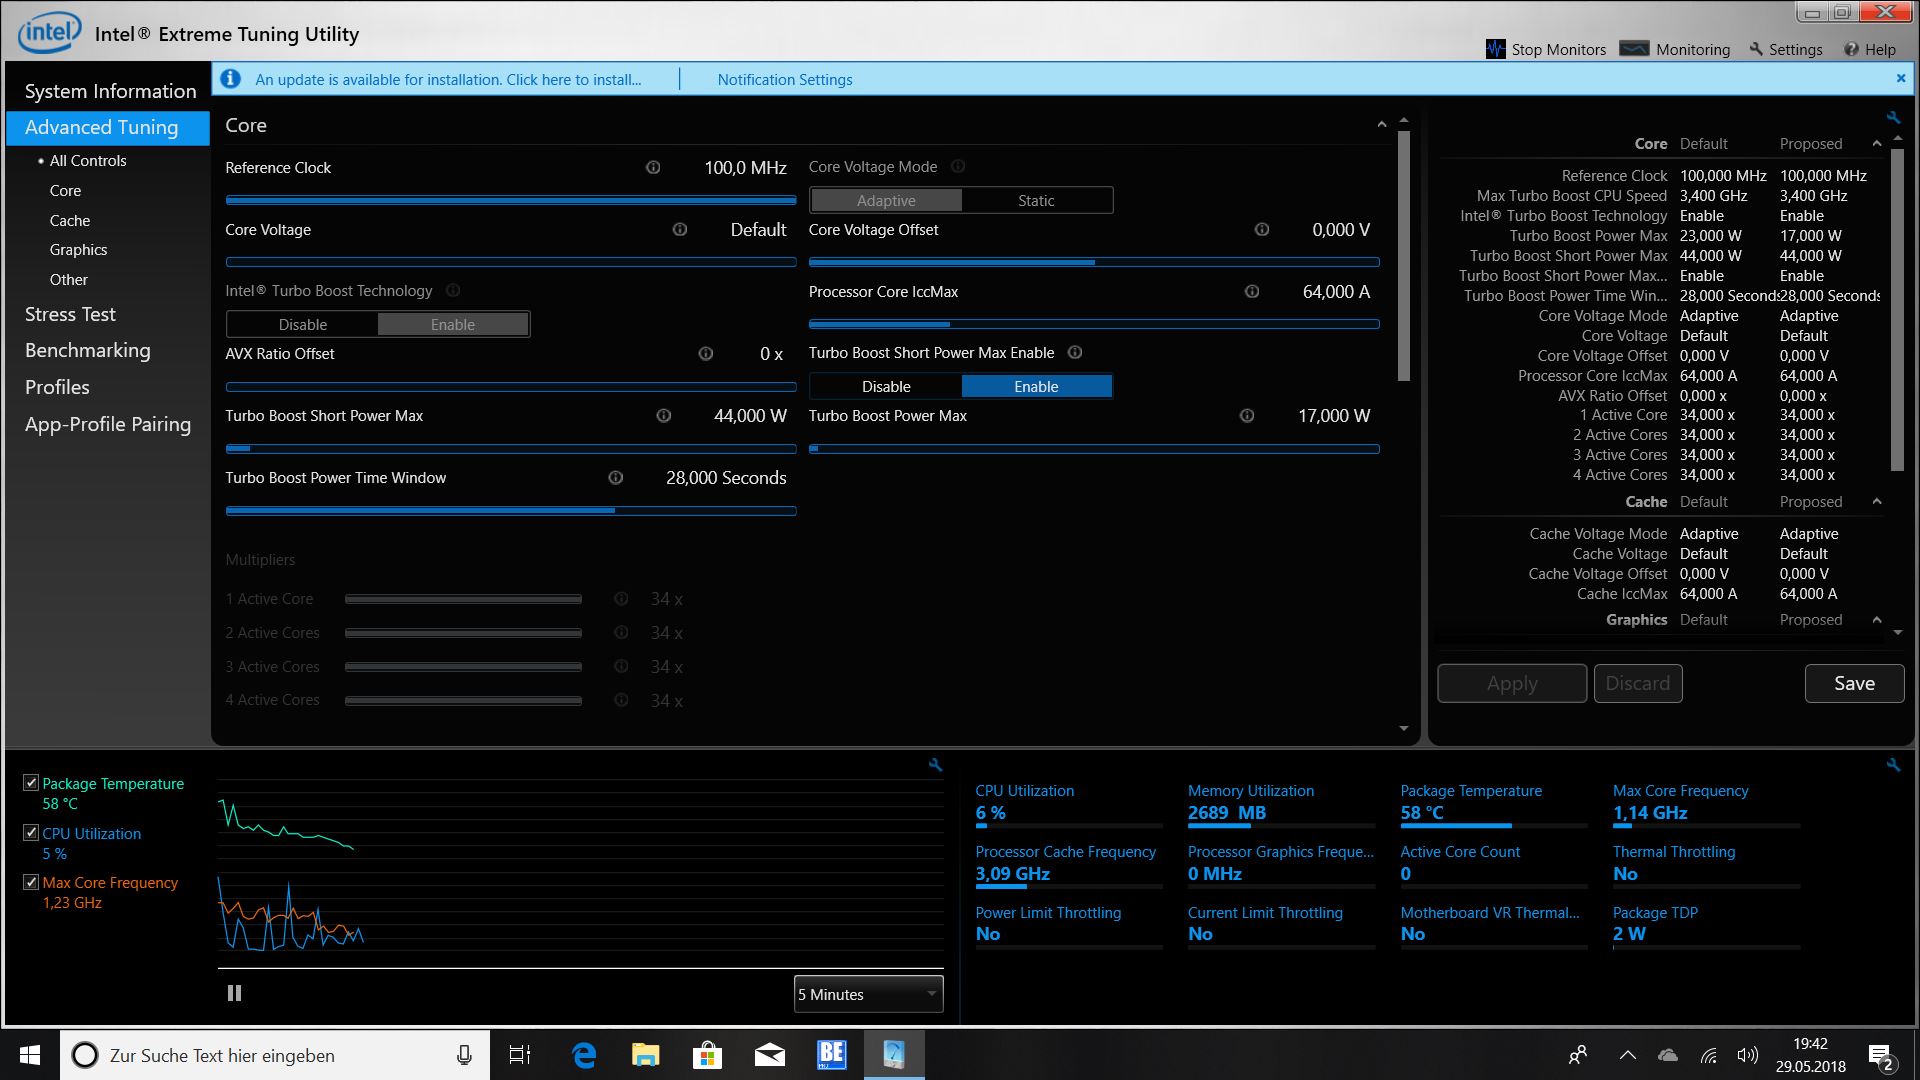Image resolution: width=1920 pixels, height=1080 pixels.
Task: Open Help via question mark icon
Action: (x=1851, y=49)
